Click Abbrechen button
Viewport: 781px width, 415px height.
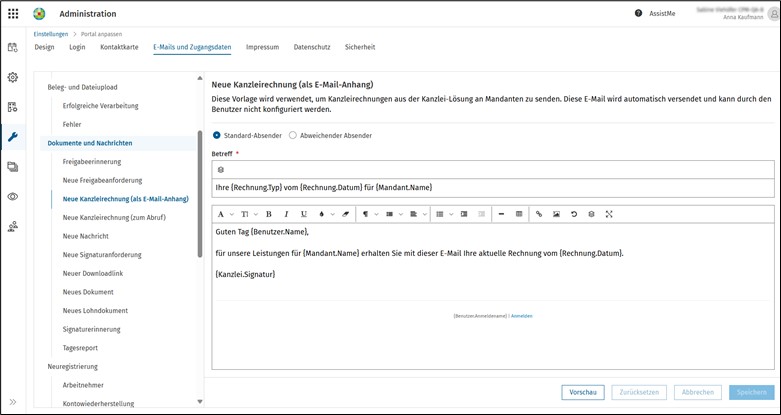[x=697, y=392]
